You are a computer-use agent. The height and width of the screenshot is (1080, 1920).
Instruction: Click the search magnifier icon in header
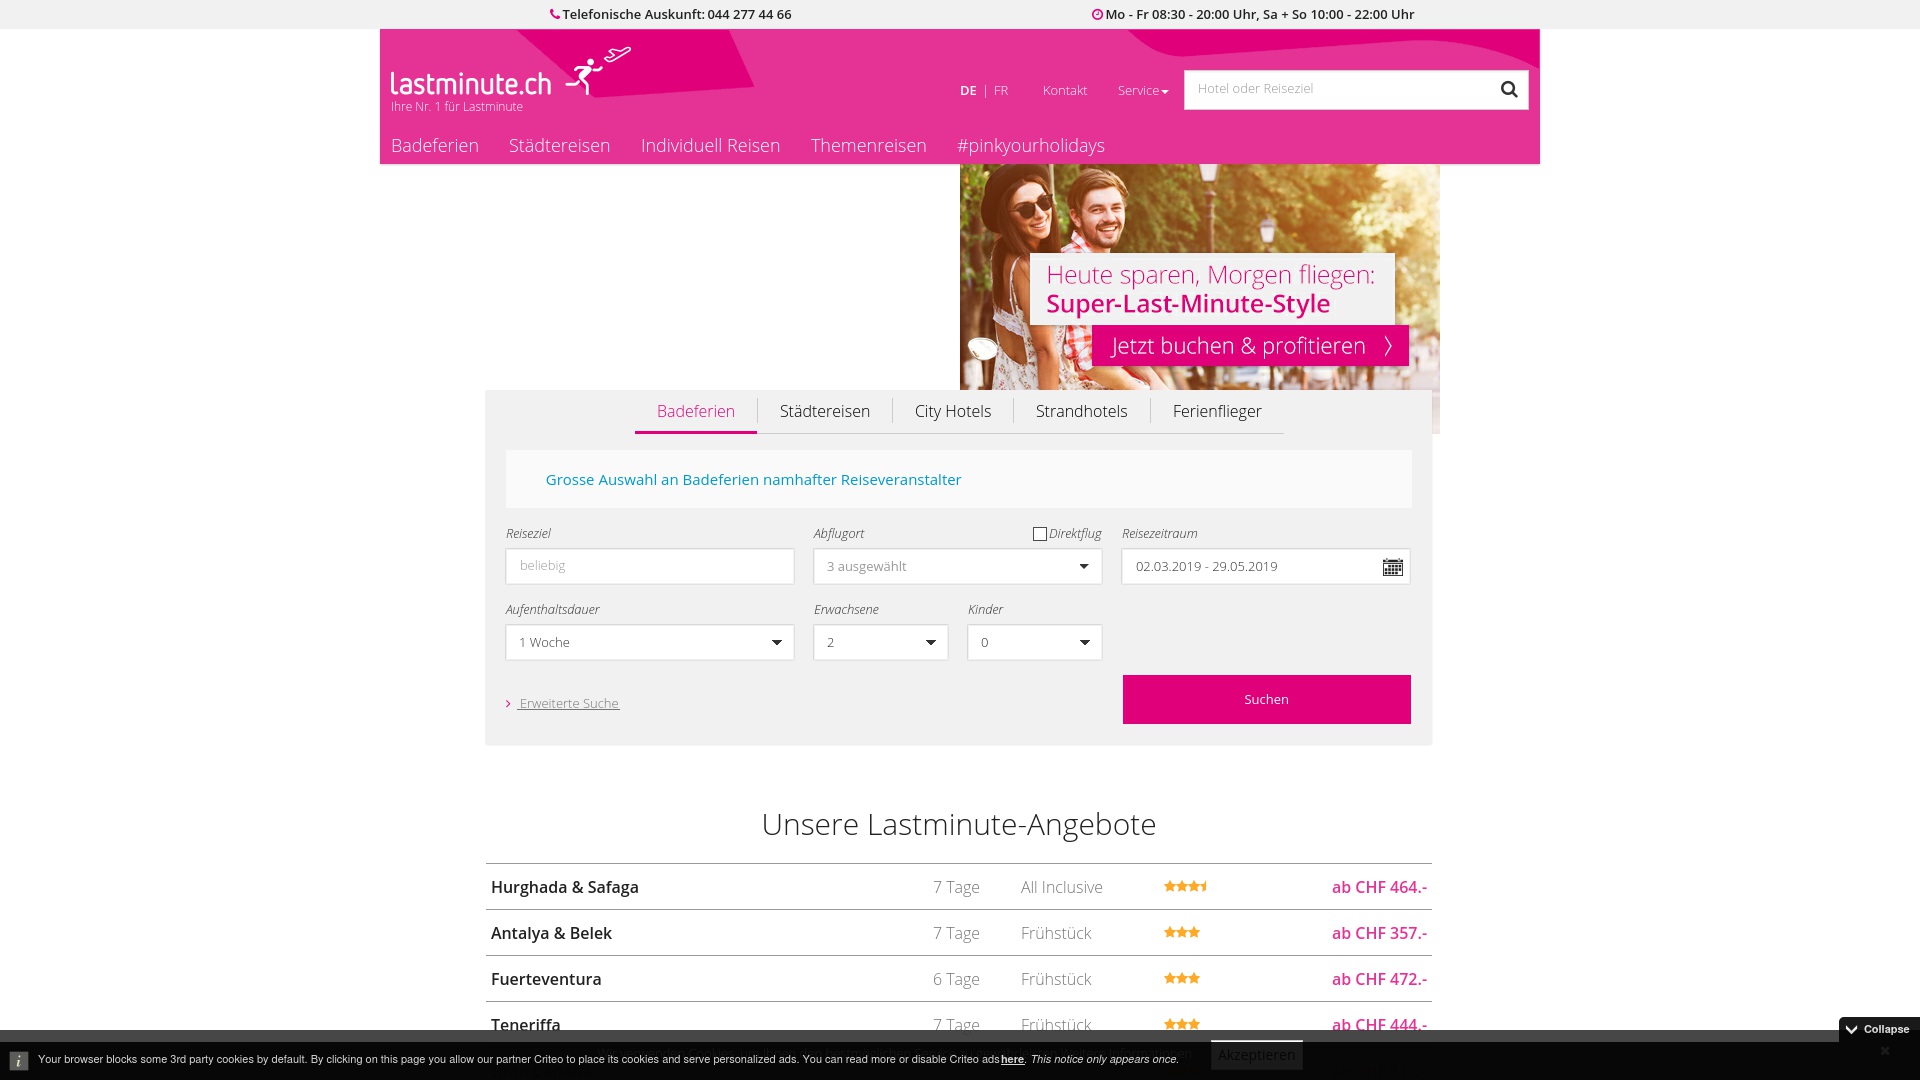point(1508,90)
